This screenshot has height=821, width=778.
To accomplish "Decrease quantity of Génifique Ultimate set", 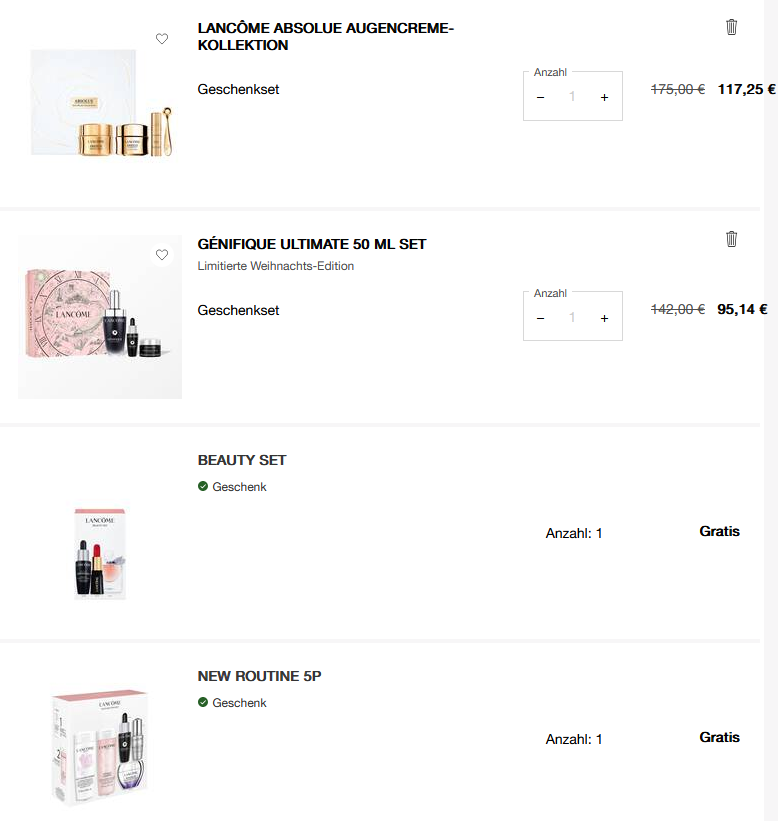I will pyautogui.click(x=541, y=318).
